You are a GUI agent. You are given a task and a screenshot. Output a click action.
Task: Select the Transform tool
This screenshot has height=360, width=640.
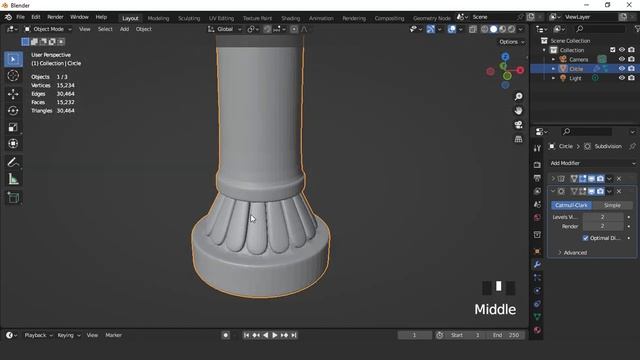point(13,144)
